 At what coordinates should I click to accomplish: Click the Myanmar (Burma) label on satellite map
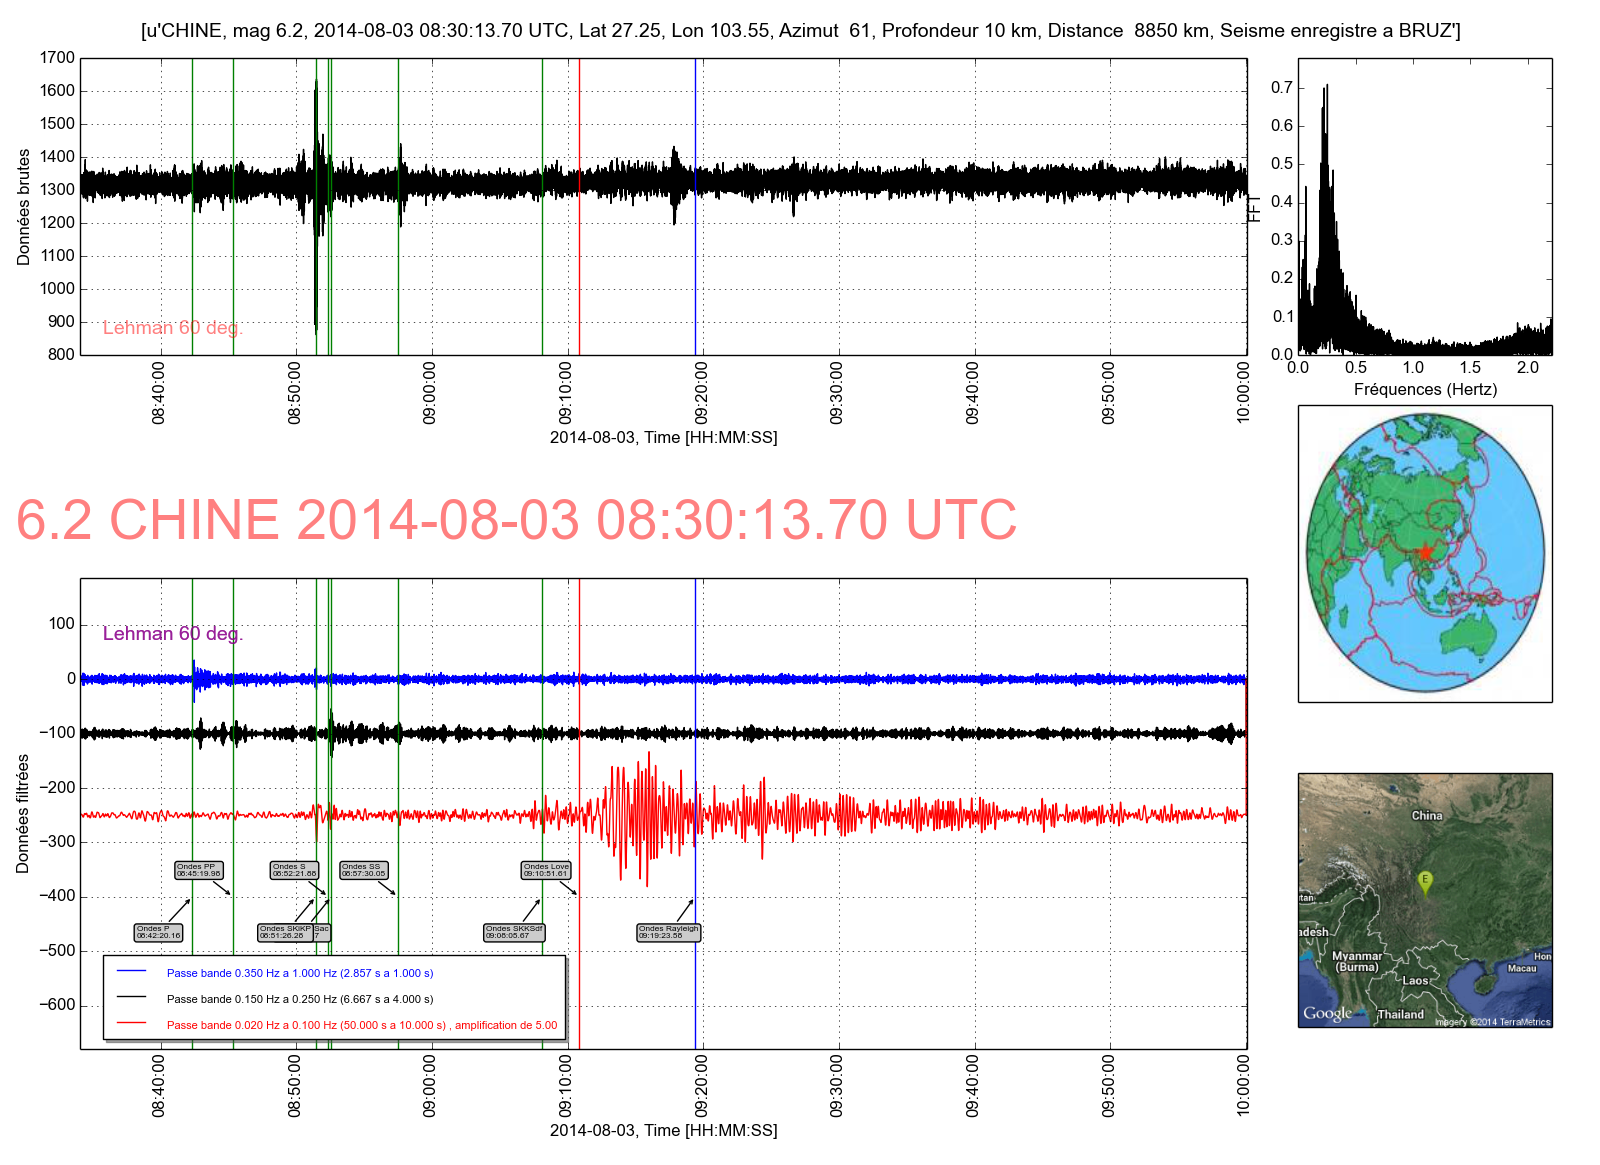pos(1357,962)
